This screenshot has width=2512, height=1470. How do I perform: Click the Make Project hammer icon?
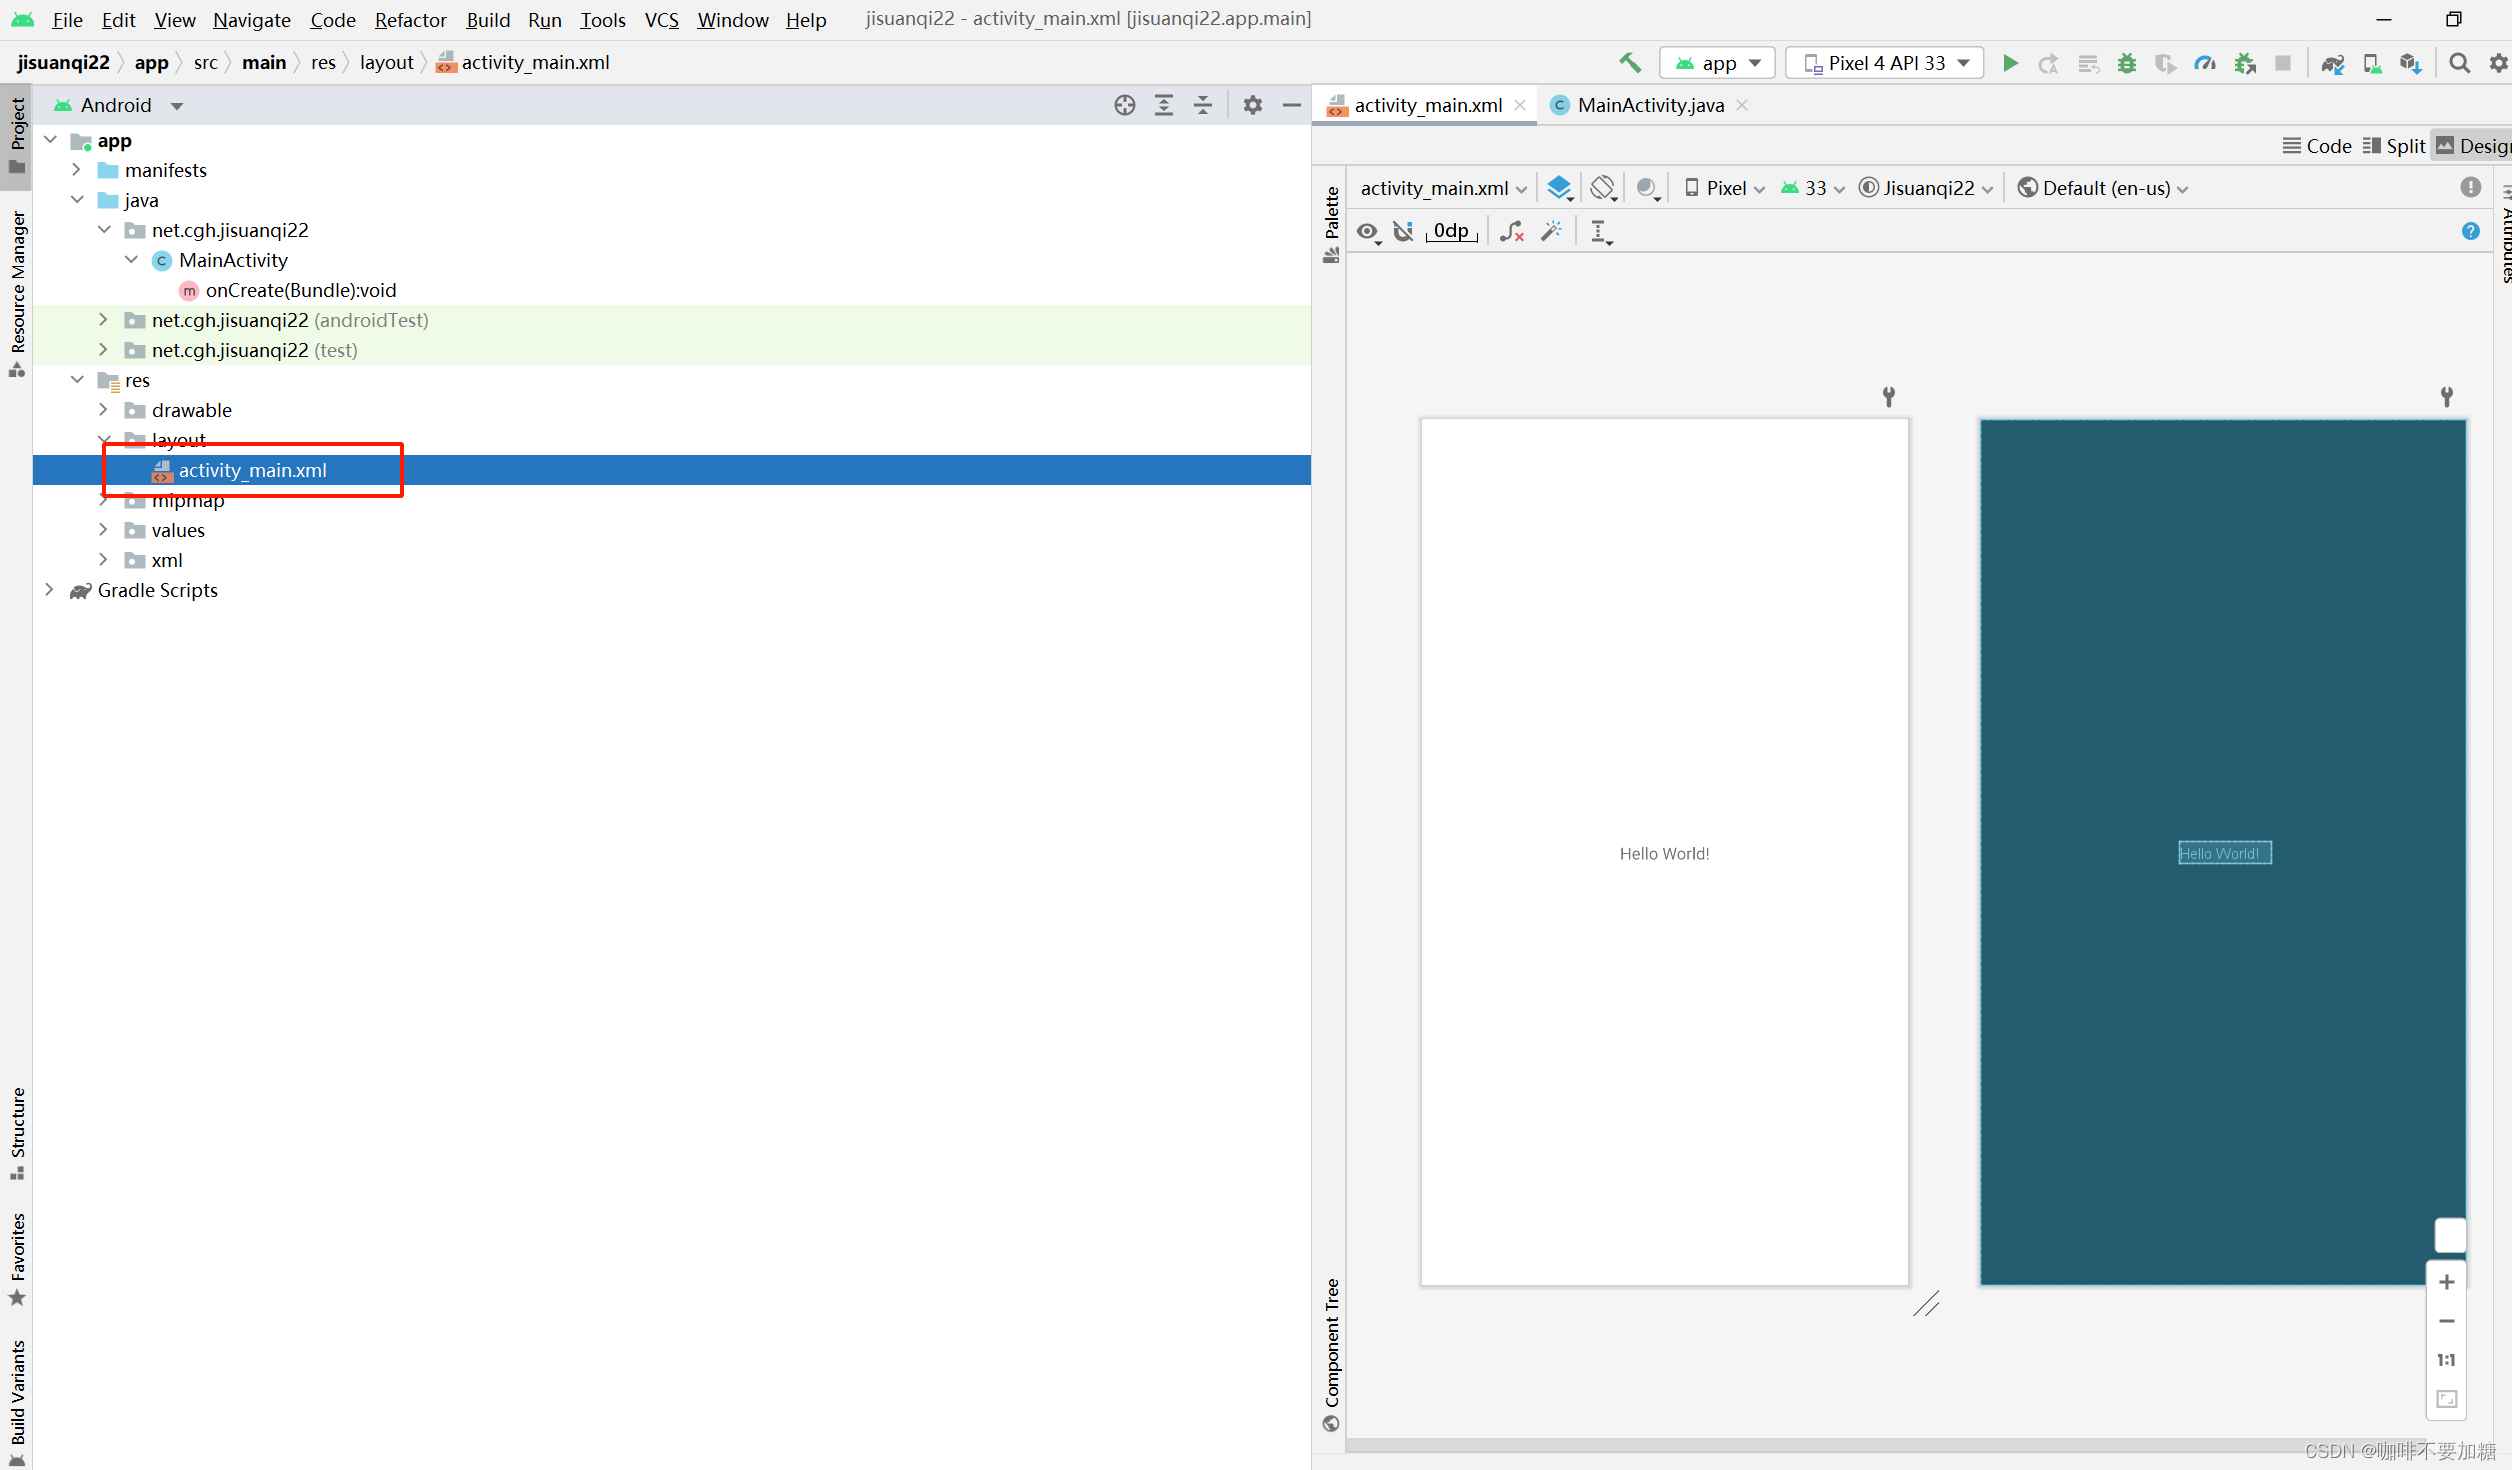point(1630,63)
